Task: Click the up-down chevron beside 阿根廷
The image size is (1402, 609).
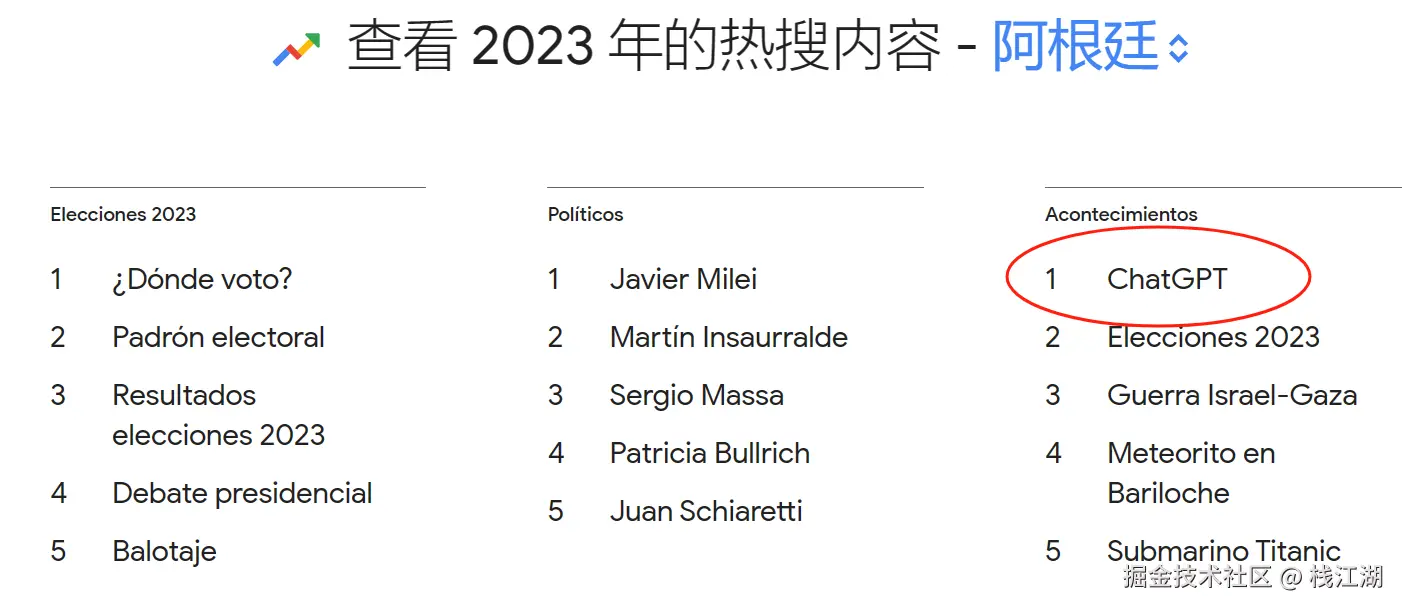Action: tap(1179, 49)
